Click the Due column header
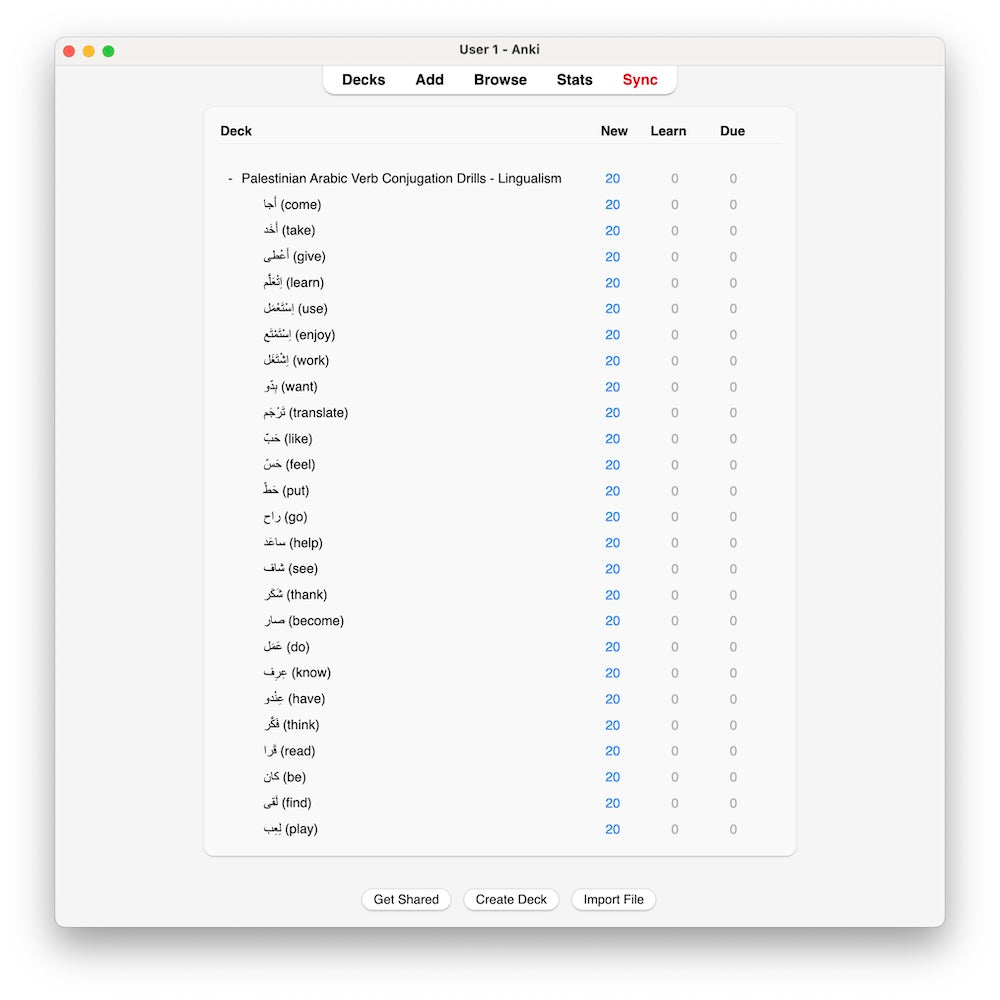The height and width of the screenshot is (1000, 1000). coord(732,131)
